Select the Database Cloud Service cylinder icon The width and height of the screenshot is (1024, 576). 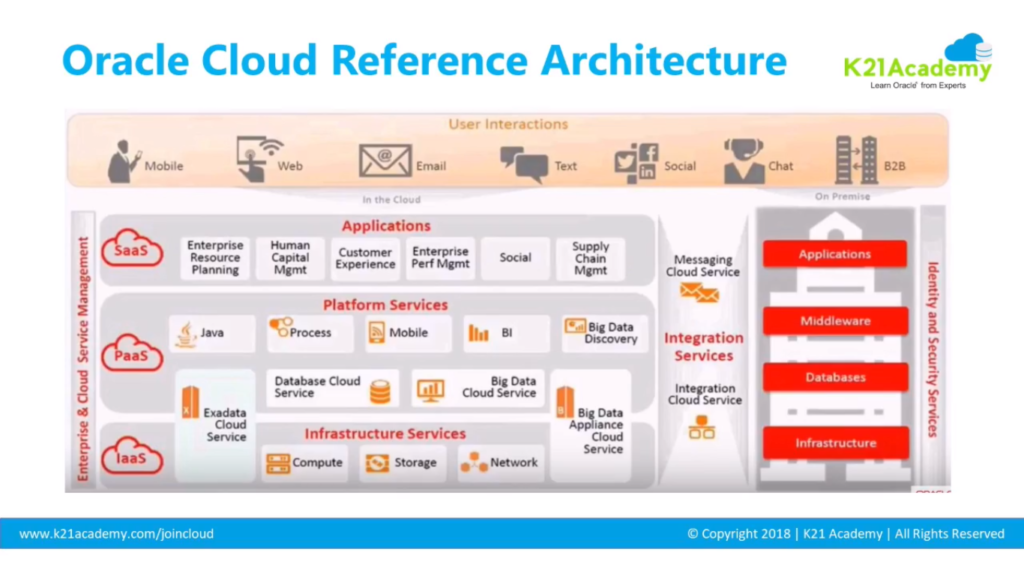coord(380,391)
